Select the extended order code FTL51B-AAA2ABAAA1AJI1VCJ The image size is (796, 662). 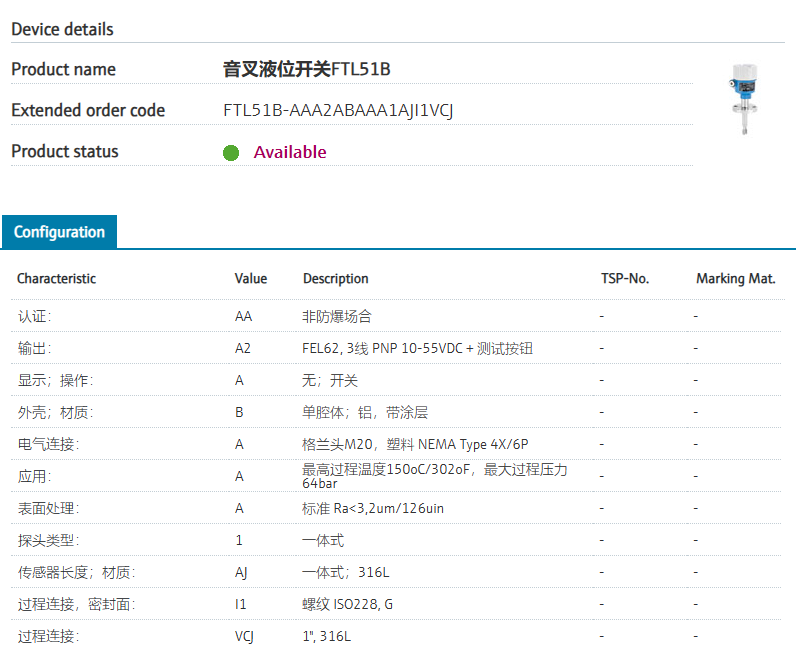click(x=338, y=111)
